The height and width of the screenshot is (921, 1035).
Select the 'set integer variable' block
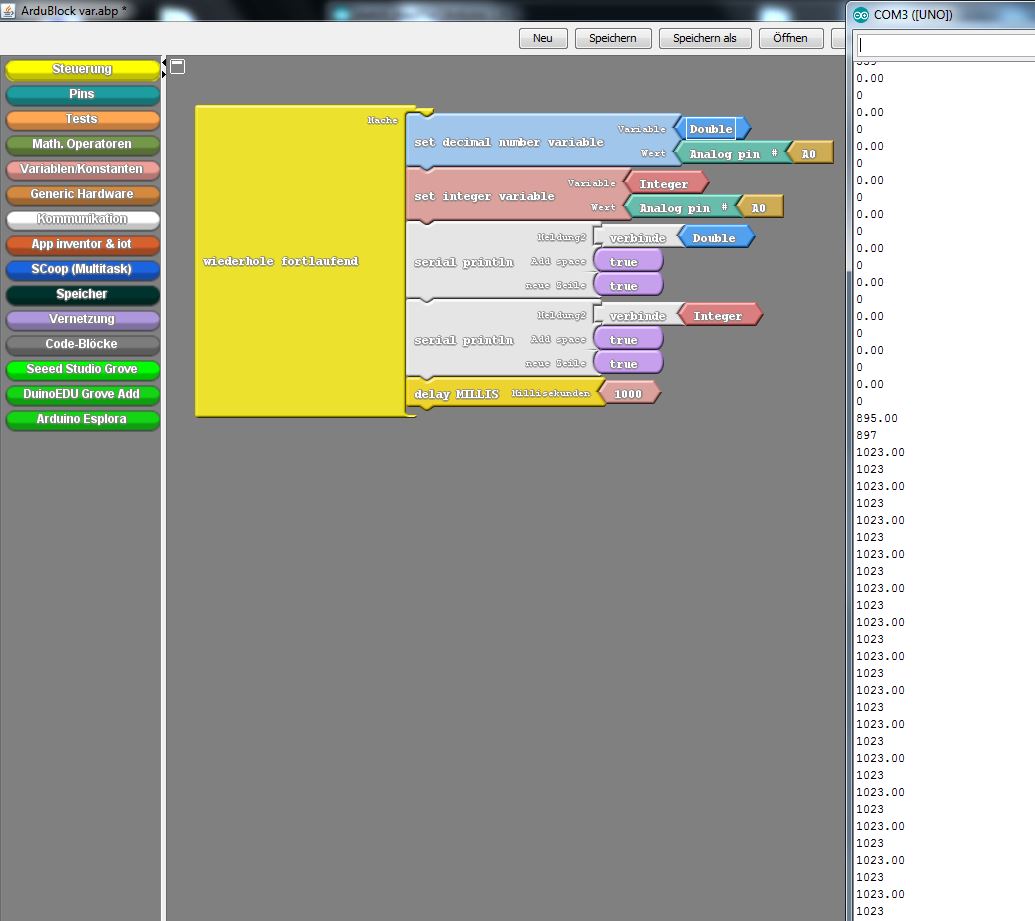(x=483, y=196)
